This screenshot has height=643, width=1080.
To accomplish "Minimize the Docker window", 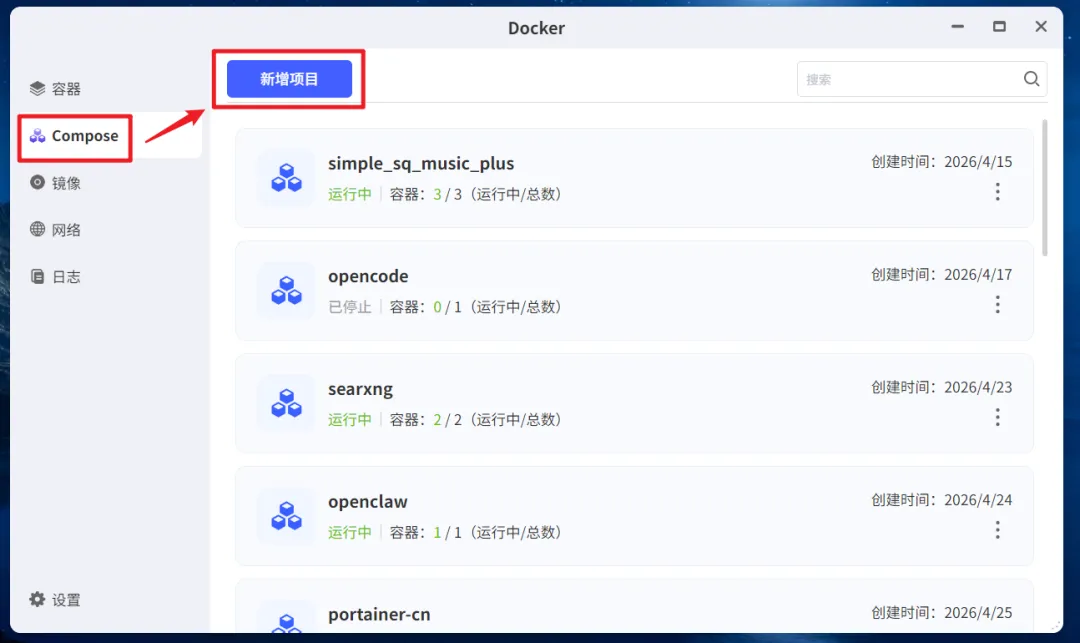I will tap(957, 27).
